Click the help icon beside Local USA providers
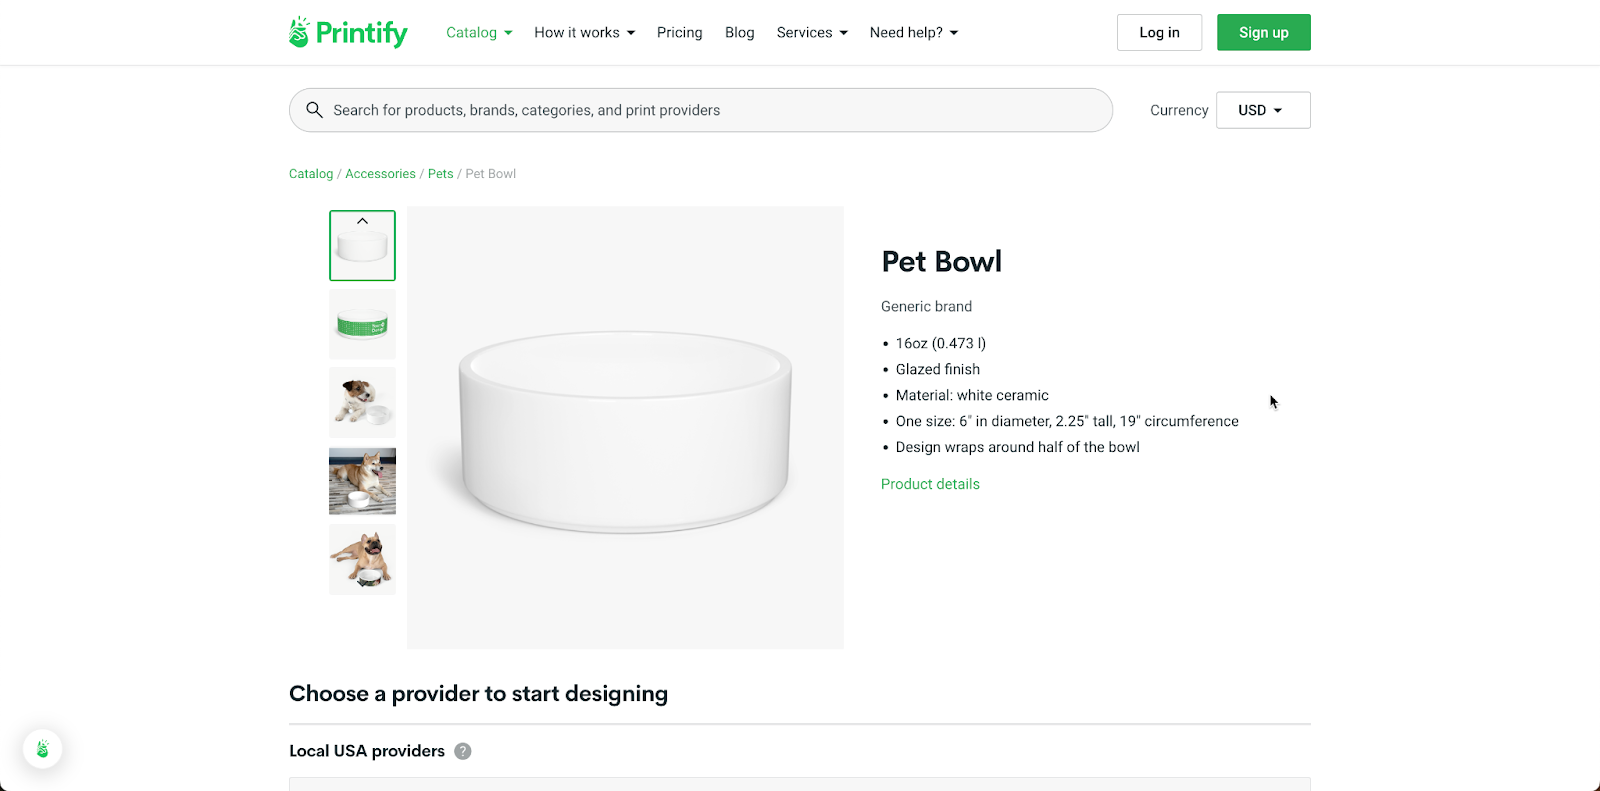This screenshot has width=1600, height=791. tap(462, 750)
